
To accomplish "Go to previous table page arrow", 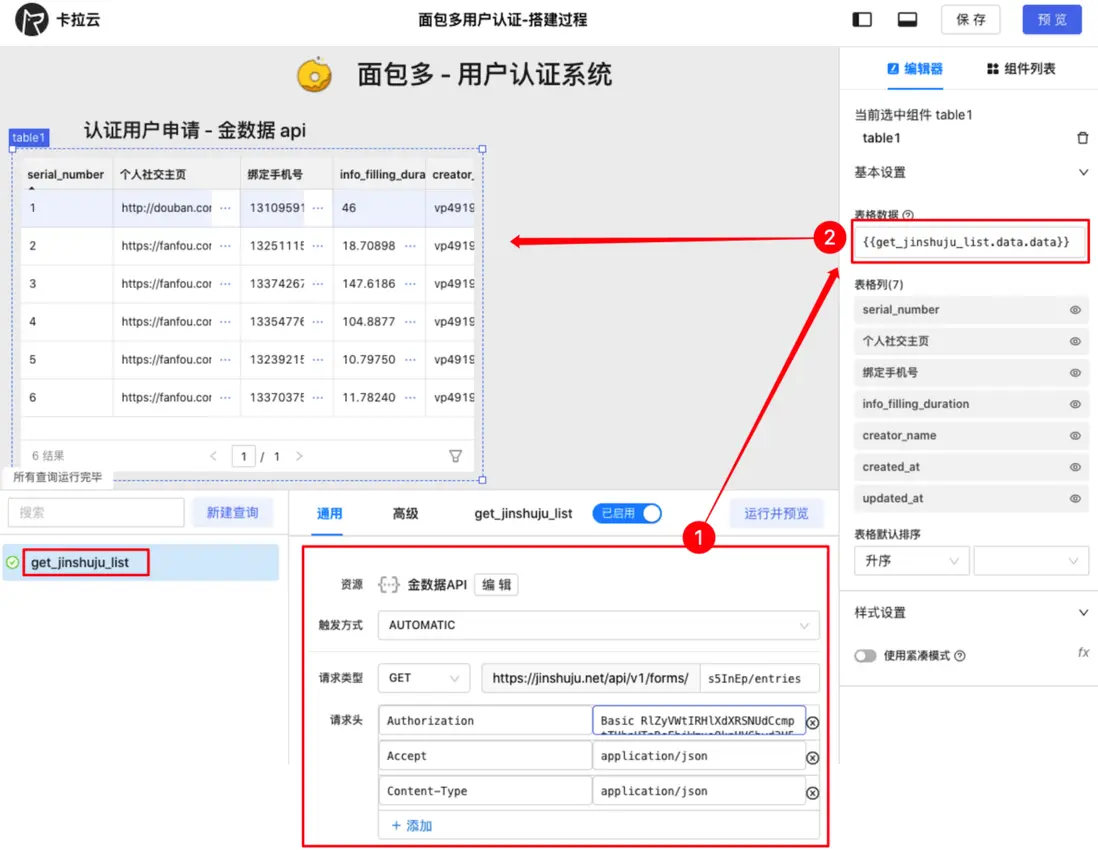I will click(x=214, y=456).
